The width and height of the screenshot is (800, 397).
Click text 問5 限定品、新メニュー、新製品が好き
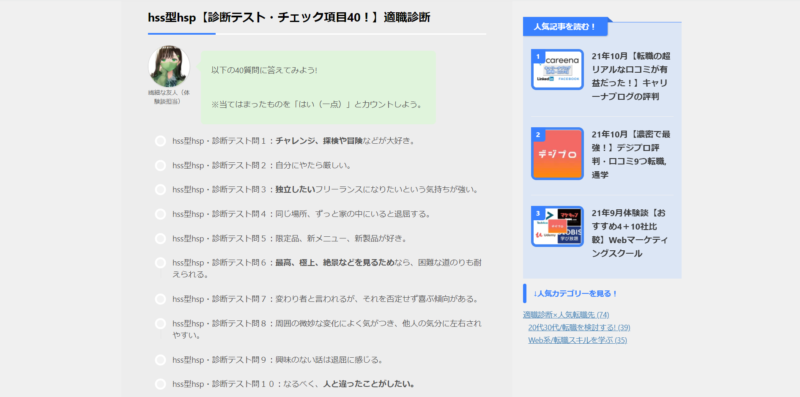pos(289,238)
